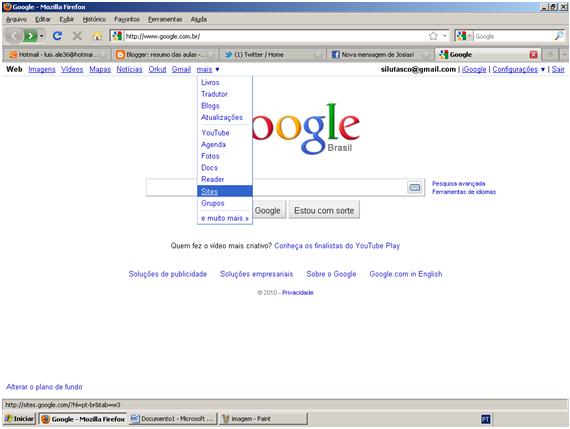Open the YouTube Play finalistas link
Viewport: 570px width, 429px height.
(337, 246)
